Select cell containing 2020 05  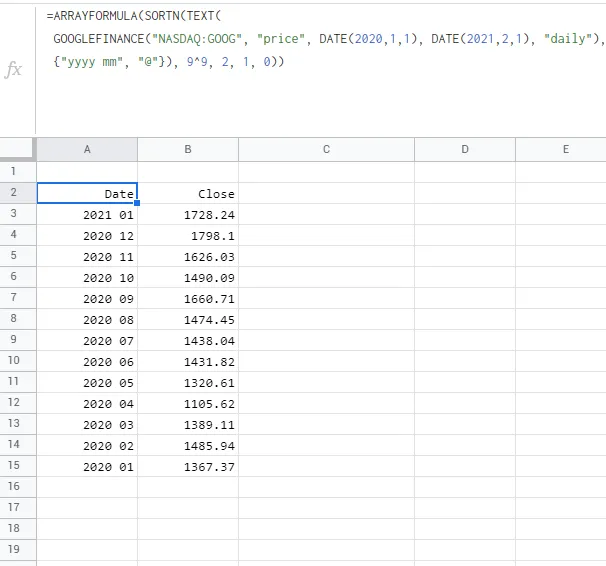(x=87, y=382)
